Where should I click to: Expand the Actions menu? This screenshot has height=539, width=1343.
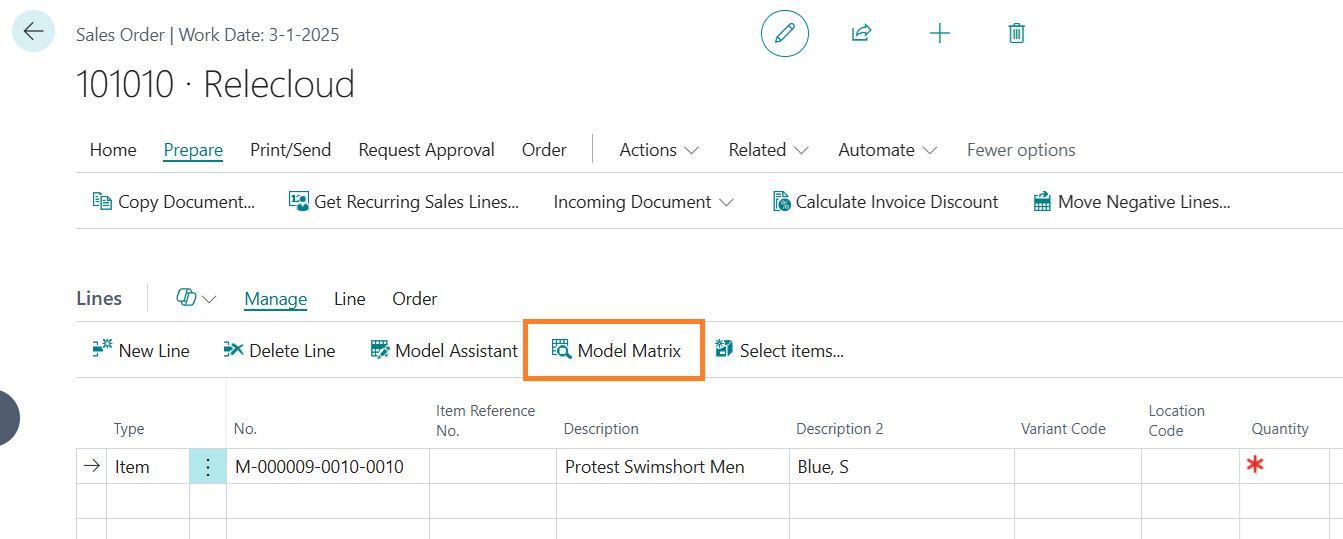pyautogui.click(x=659, y=150)
